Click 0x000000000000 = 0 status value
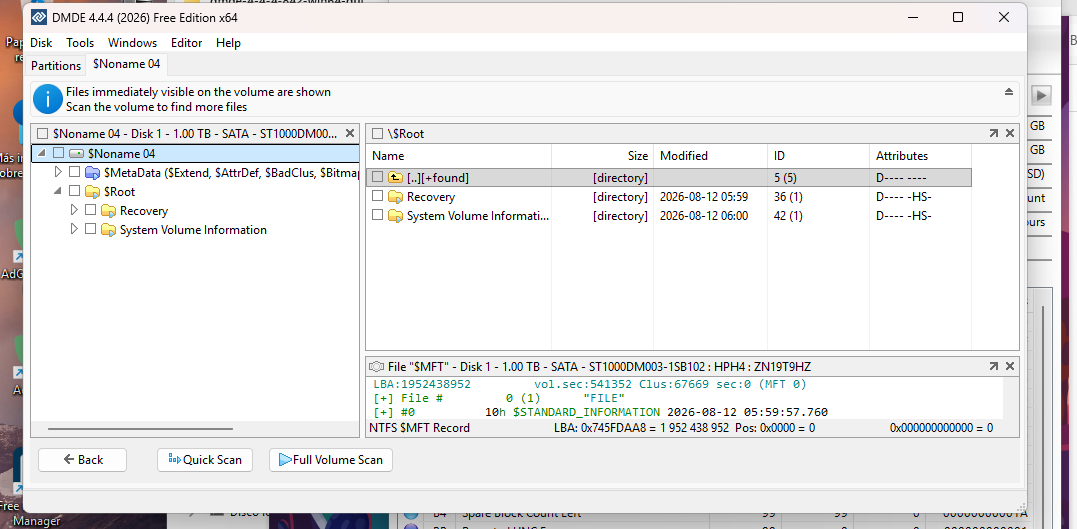The width and height of the screenshot is (1077, 529). coord(942,428)
